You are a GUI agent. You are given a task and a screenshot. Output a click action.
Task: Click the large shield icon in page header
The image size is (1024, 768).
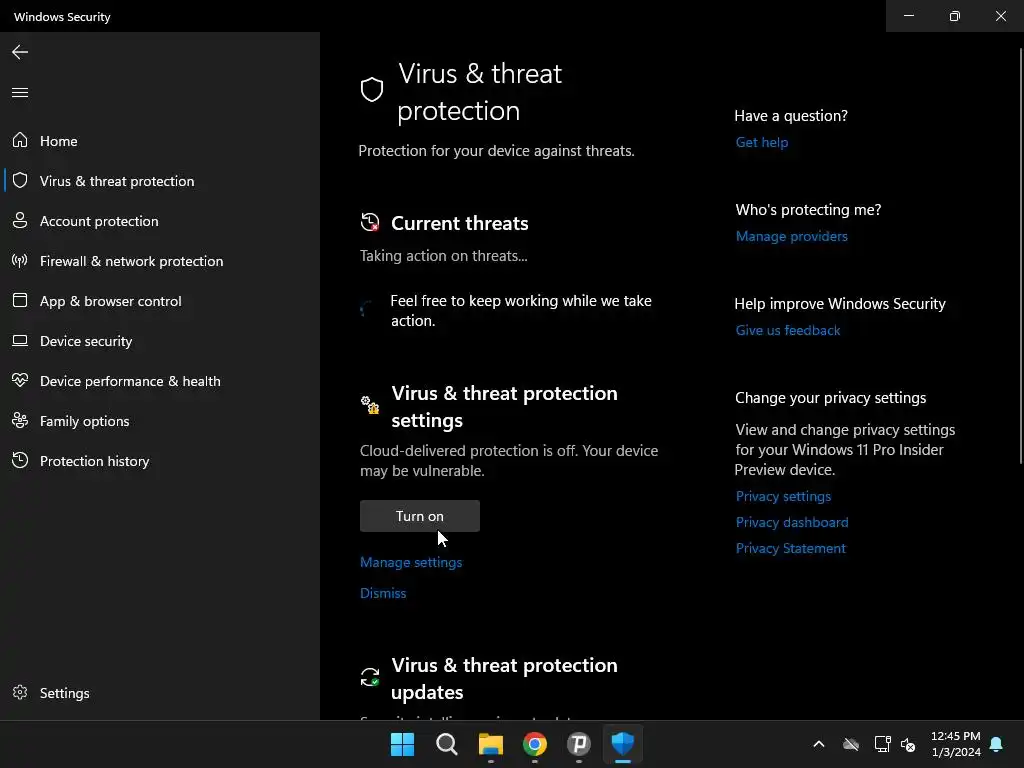point(372,90)
